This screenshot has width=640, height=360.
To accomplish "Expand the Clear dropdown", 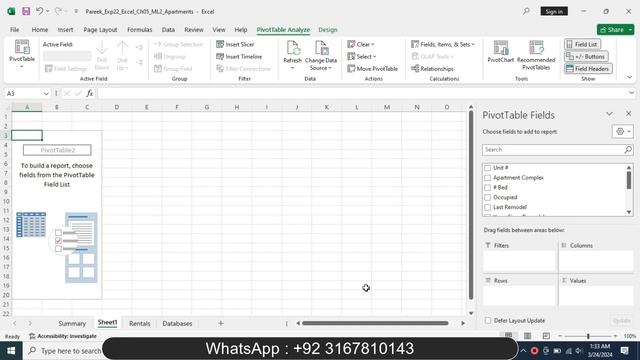I will click(x=361, y=44).
